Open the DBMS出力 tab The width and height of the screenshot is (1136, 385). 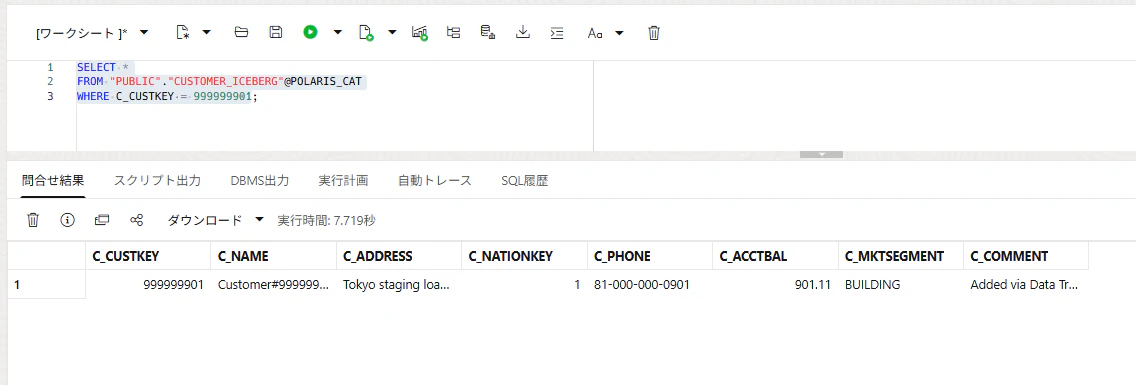click(259, 181)
